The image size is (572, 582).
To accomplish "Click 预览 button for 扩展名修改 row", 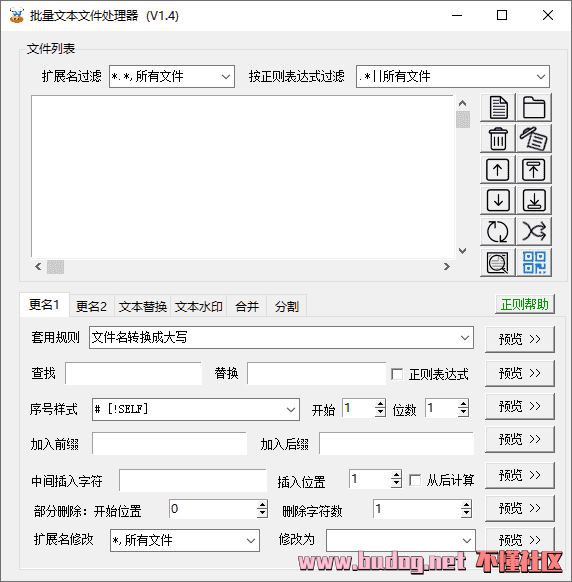I will [520, 539].
